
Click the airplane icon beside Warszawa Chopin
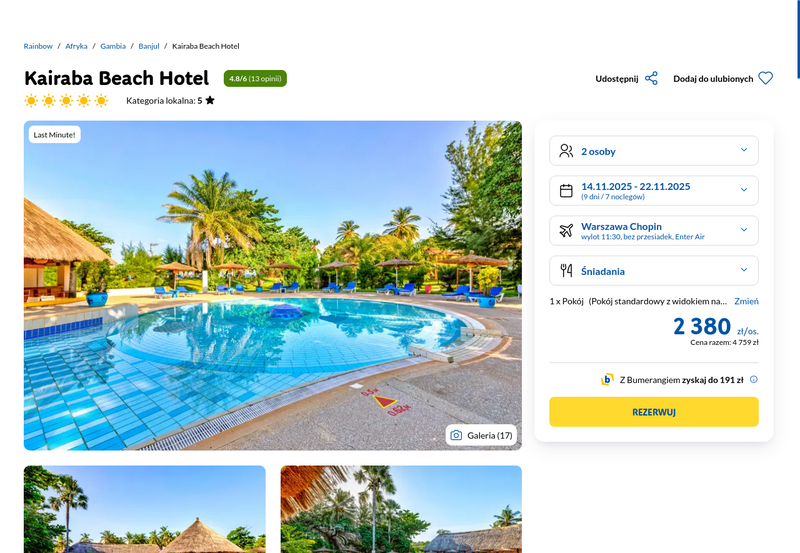point(566,231)
